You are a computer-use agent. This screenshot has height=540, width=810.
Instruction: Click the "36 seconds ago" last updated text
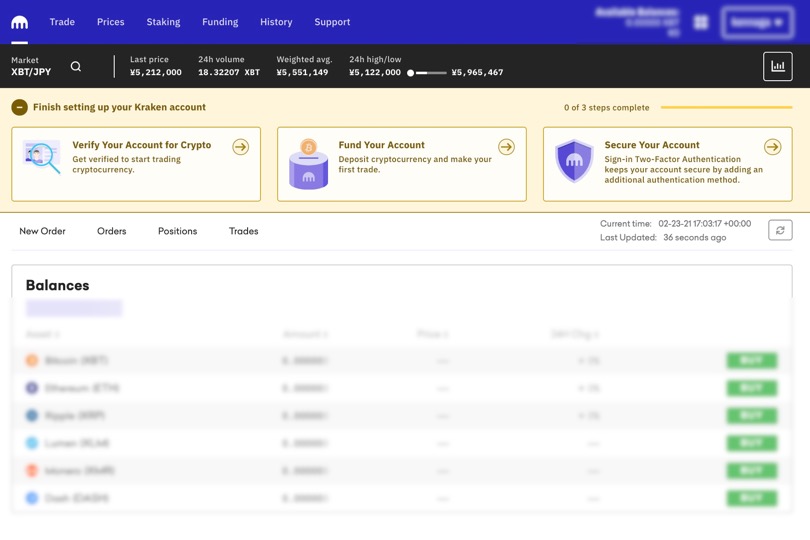695,237
